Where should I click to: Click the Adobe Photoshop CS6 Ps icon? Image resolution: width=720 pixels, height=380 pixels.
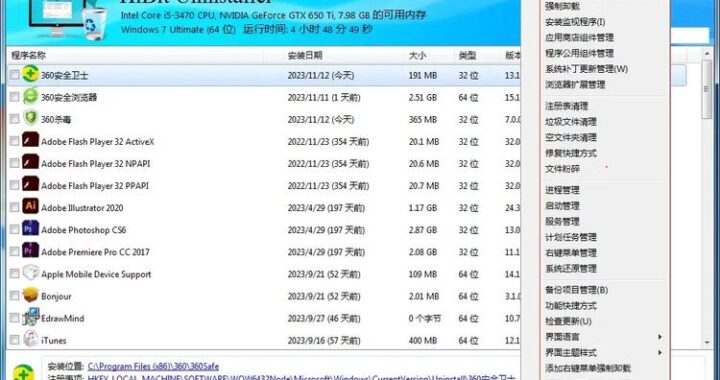[30, 228]
